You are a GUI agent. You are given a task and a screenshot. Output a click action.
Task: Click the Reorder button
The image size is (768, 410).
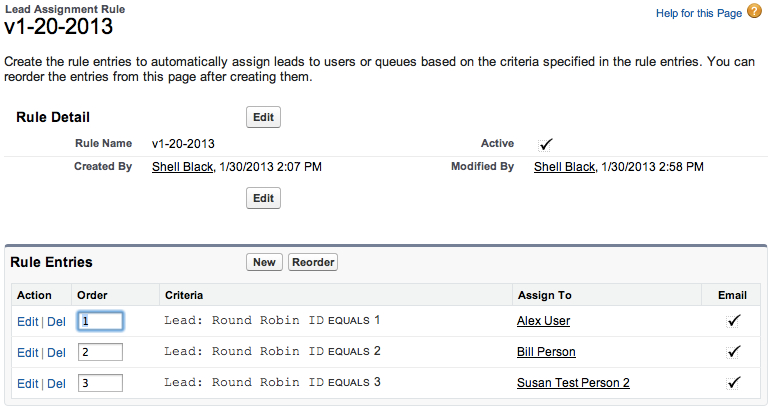click(x=313, y=262)
